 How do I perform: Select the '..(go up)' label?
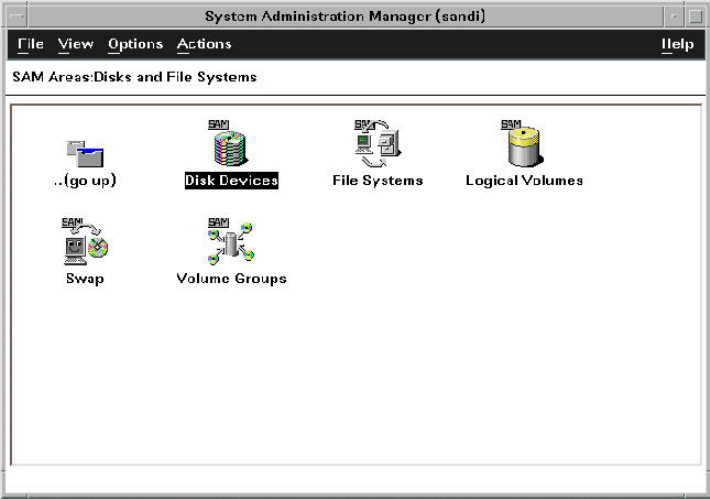coord(85,181)
